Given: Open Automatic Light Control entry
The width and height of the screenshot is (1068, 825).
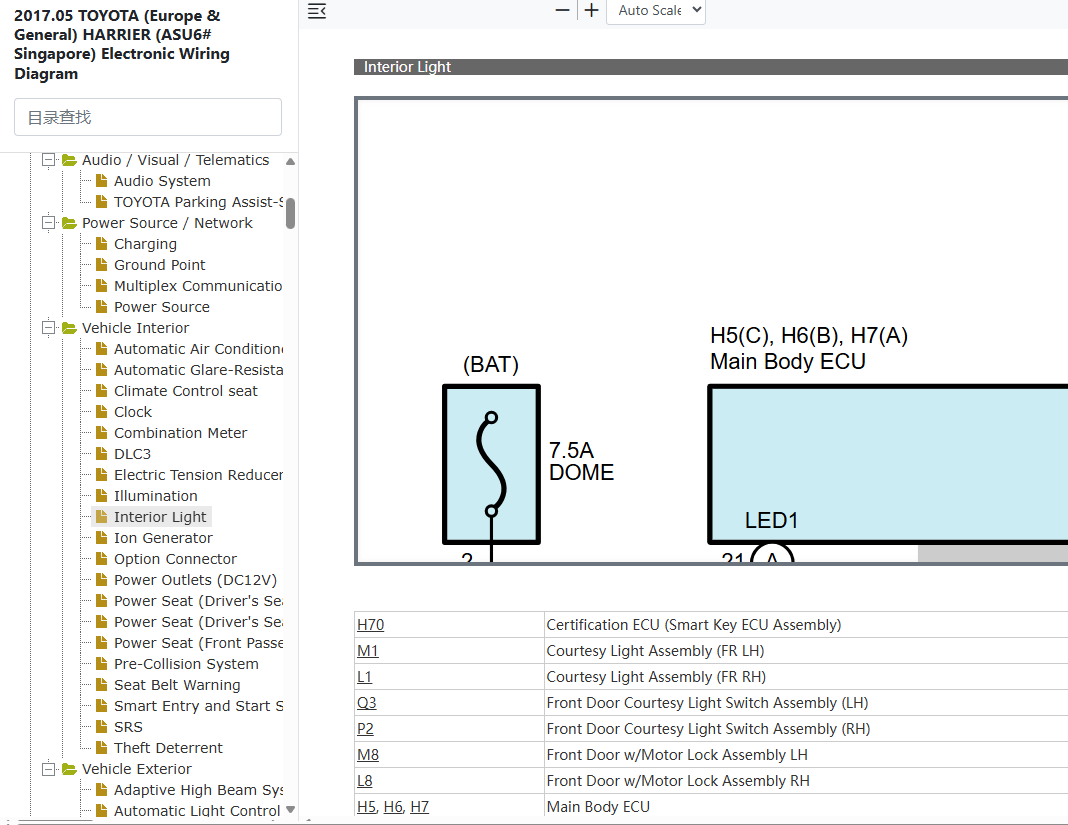Looking at the screenshot, I should click(197, 811).
